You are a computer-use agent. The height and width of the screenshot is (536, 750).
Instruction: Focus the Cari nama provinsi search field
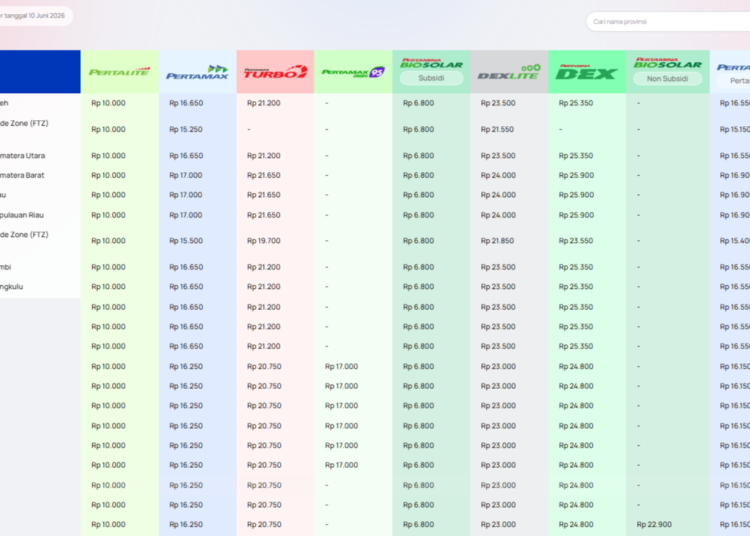coord(668,22)
